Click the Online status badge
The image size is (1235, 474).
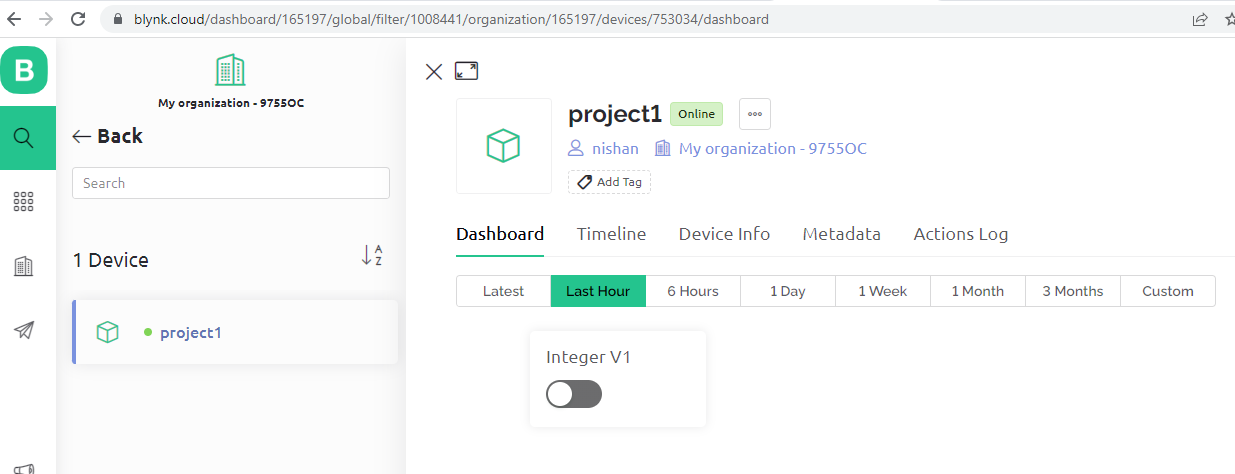[697, 114]
